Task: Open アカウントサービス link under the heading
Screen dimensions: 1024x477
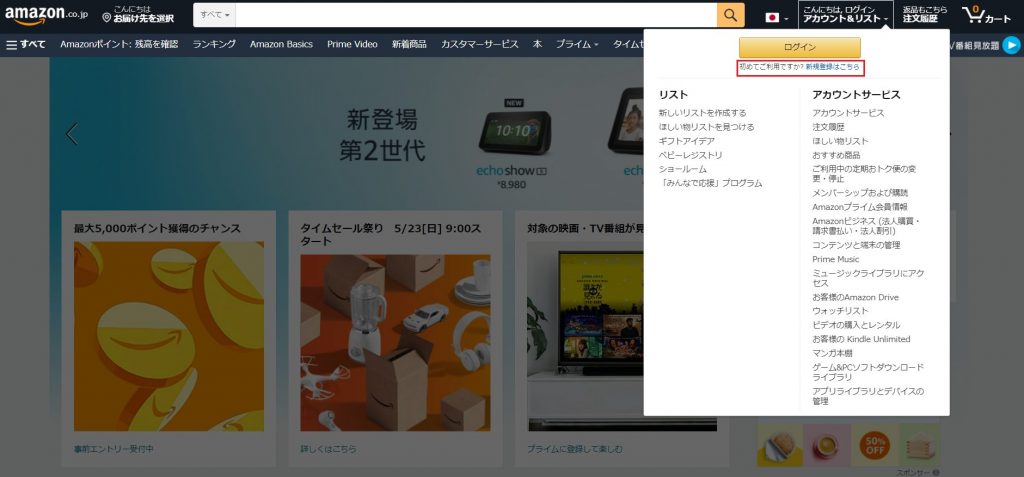Action: [848, 113]
